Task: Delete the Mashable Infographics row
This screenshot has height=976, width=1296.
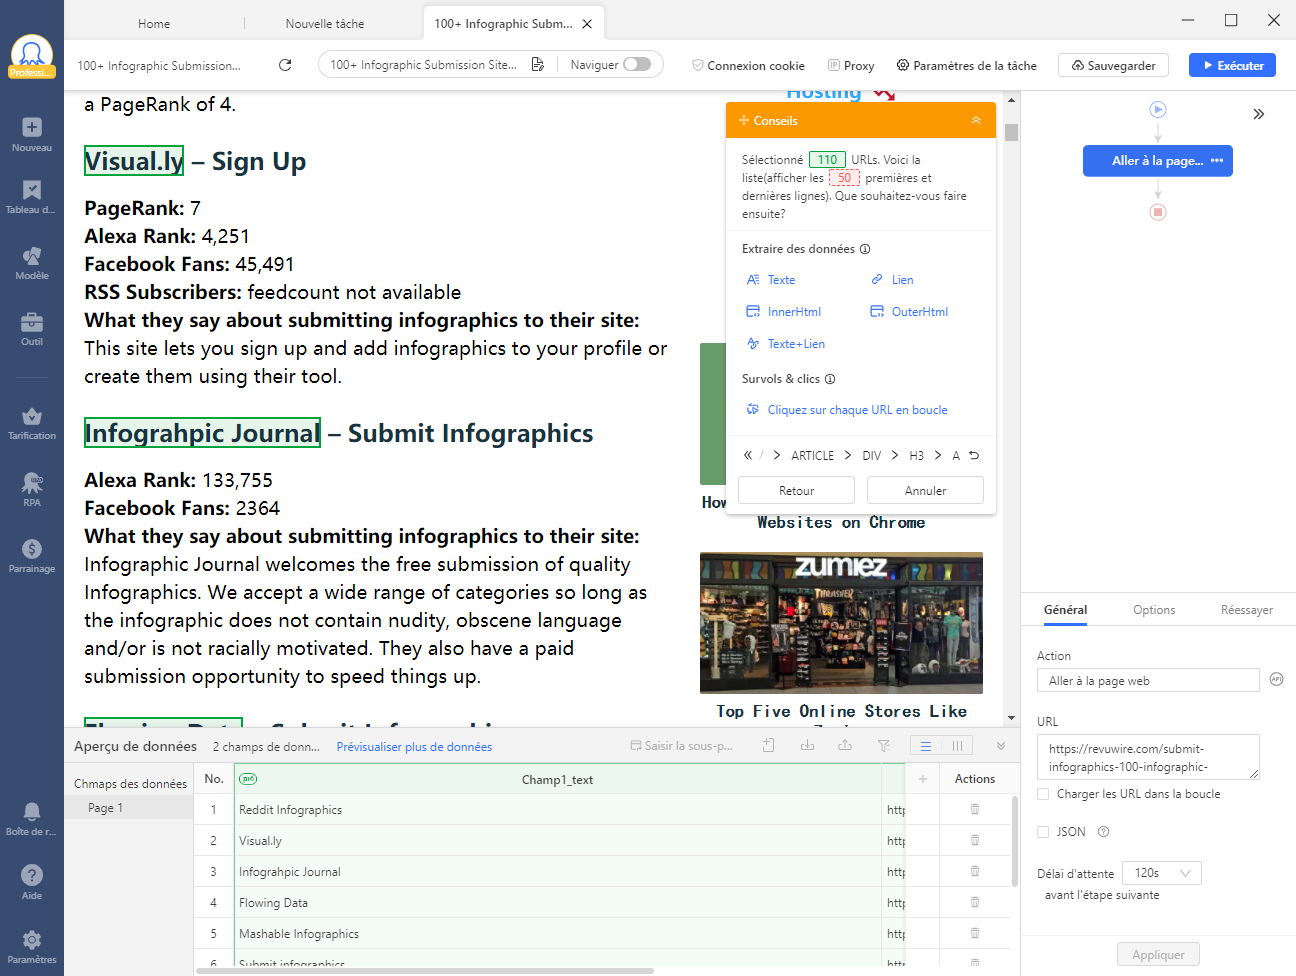Action: coord(975,933)
